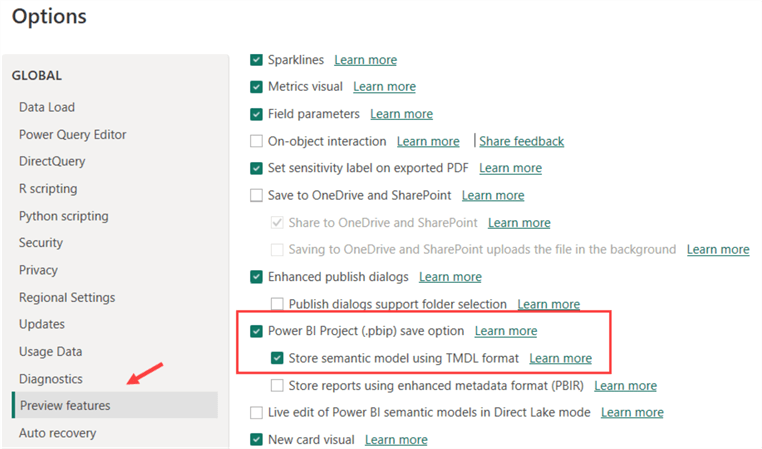Select Preview features in sidebar
Screen dimensions: 762x449
click(115, 405)
